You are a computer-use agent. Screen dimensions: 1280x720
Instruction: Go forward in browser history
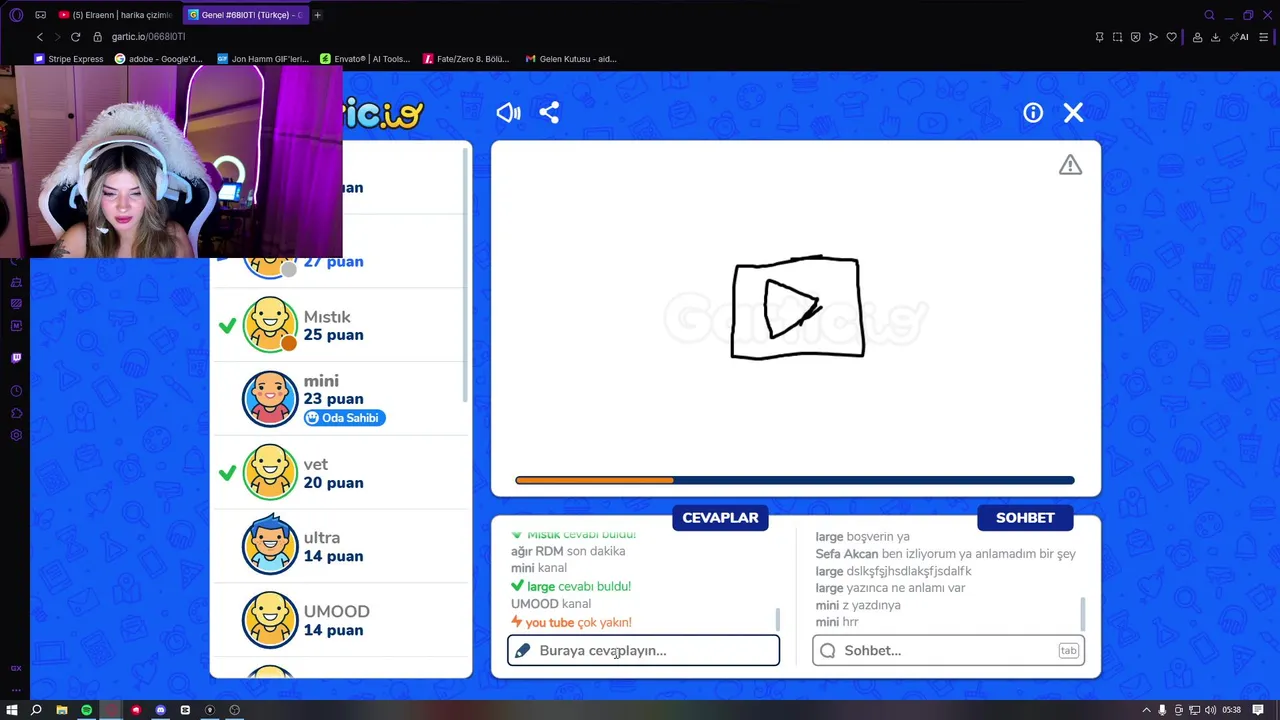pos(57,37)
